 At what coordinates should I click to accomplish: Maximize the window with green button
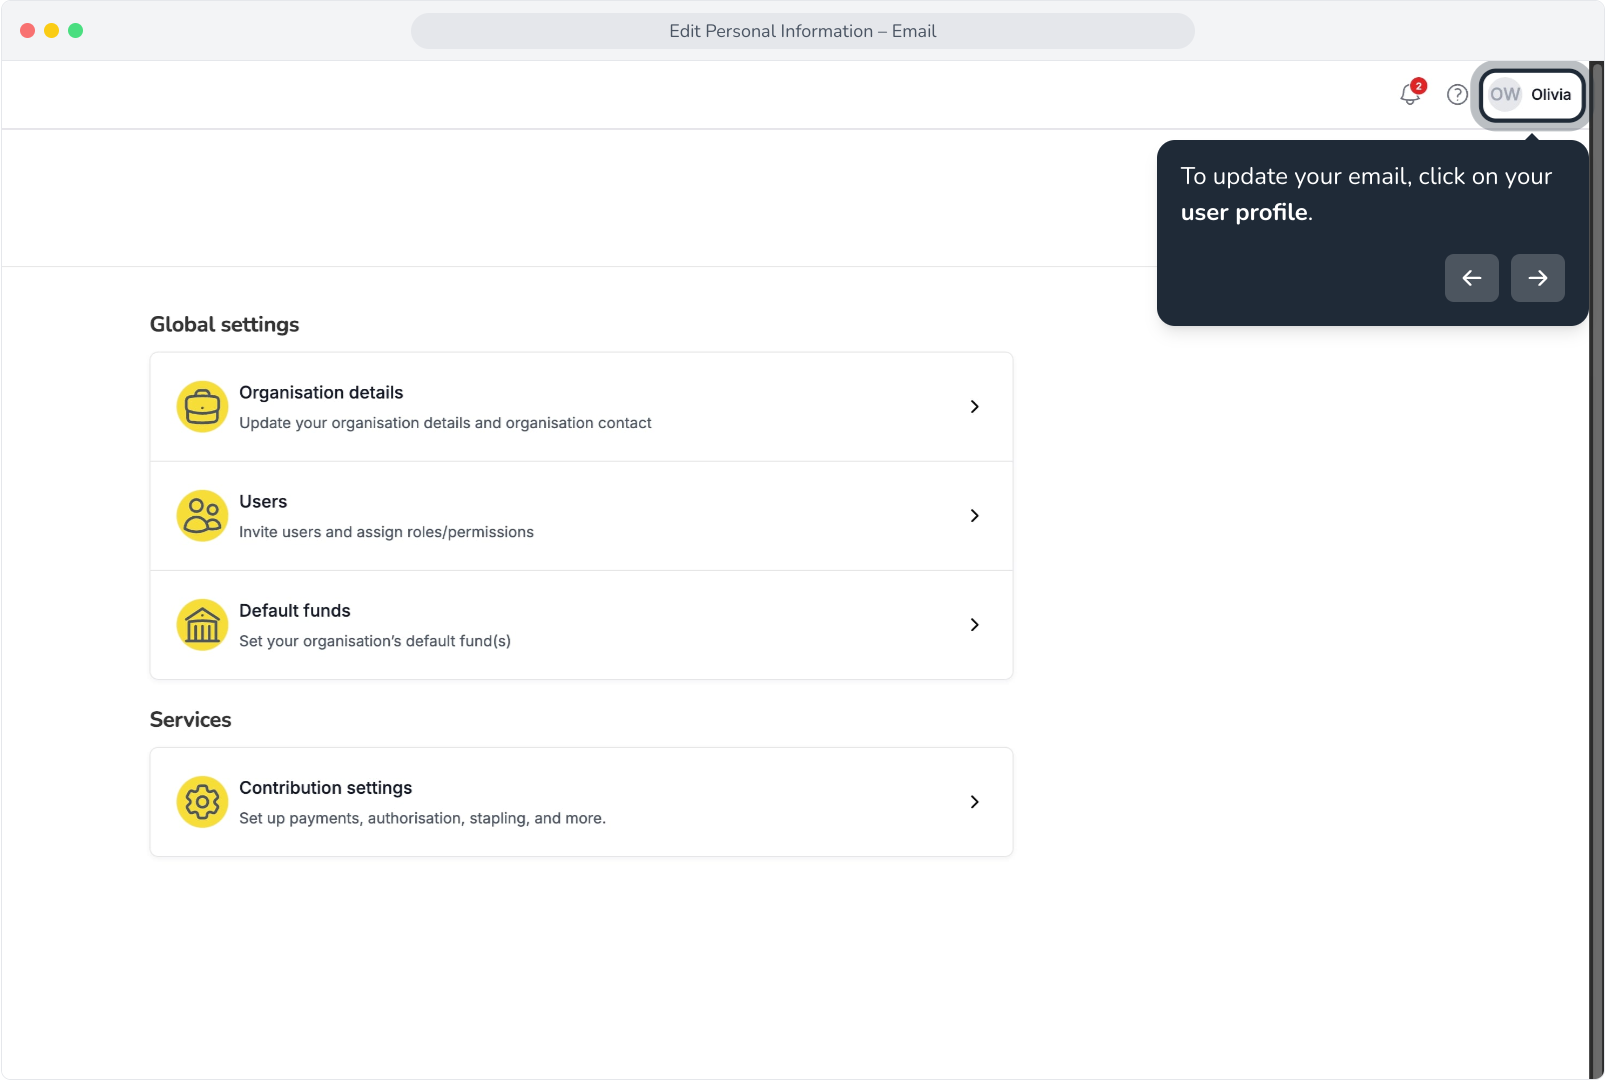[x=75, y=31]
